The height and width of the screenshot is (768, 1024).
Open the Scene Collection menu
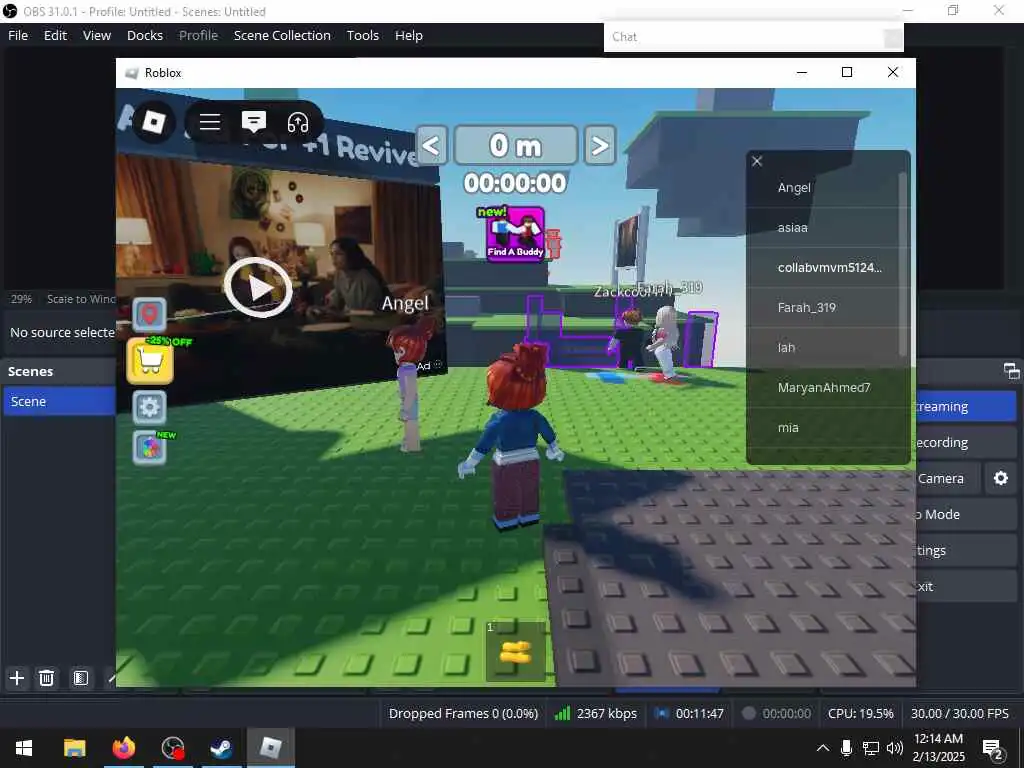pos(282,35)
